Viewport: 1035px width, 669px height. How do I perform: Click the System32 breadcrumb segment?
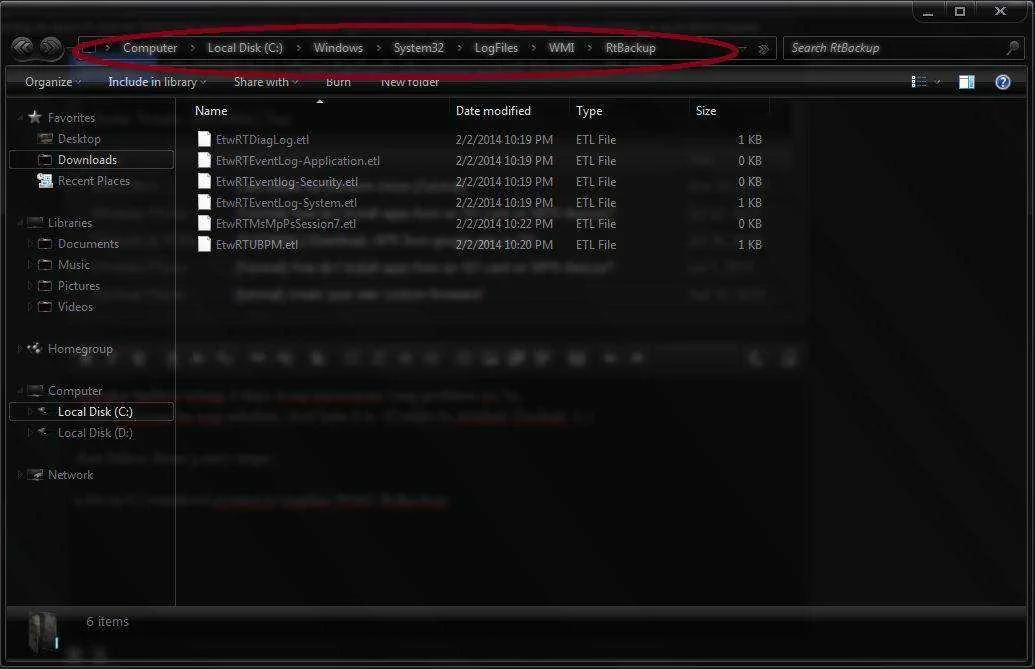pyautogui.click(x=418, y=48)
